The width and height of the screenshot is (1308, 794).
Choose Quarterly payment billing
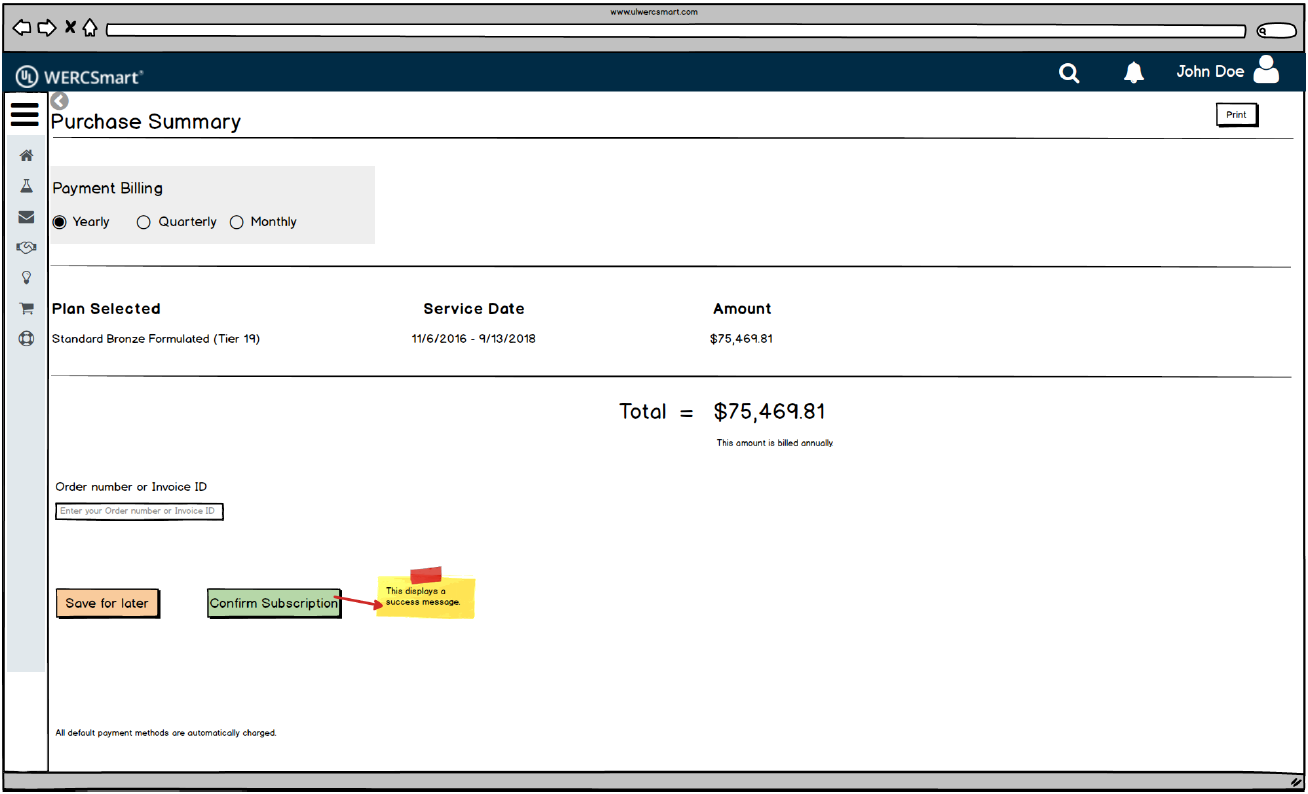point(144,222)
